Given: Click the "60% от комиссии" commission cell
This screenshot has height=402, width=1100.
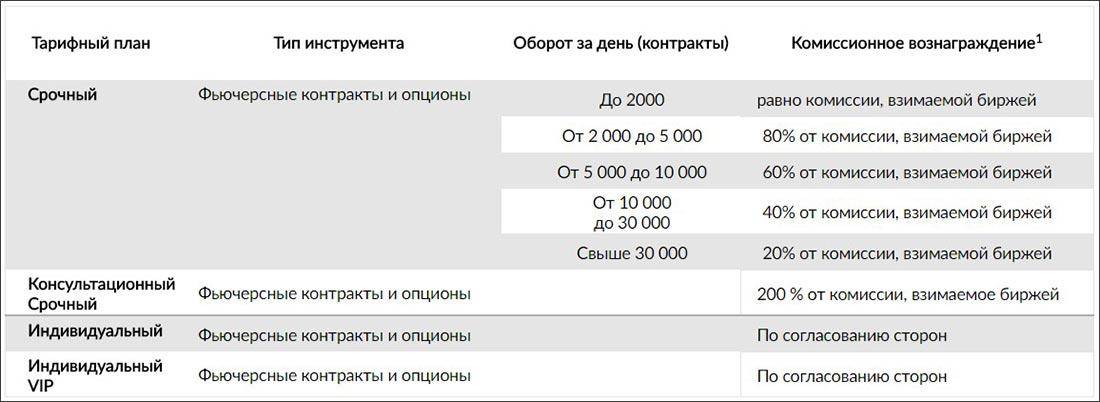Looking at the screenshot, I should 906,172.
